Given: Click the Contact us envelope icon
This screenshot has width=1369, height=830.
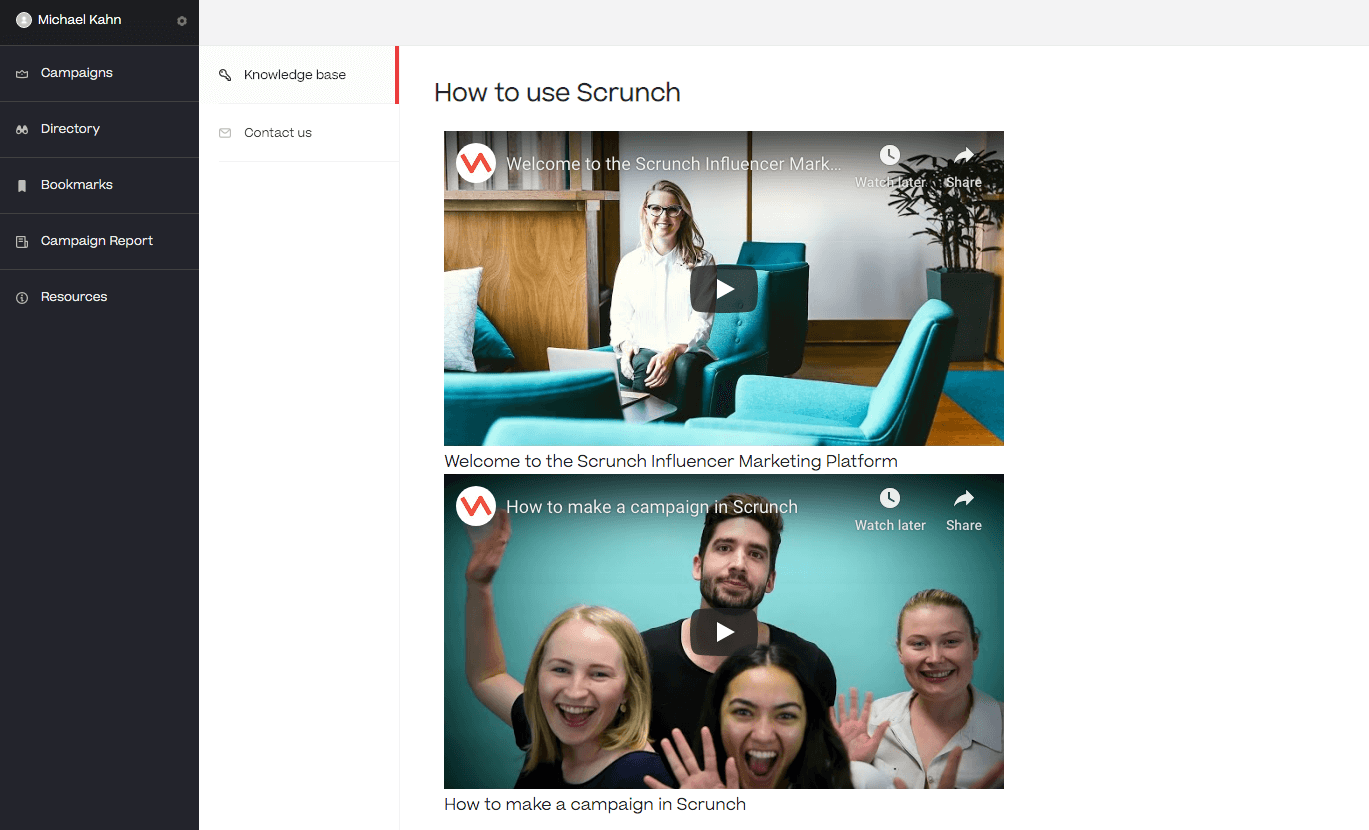Looking at the screenshot, I should (225, 133).
